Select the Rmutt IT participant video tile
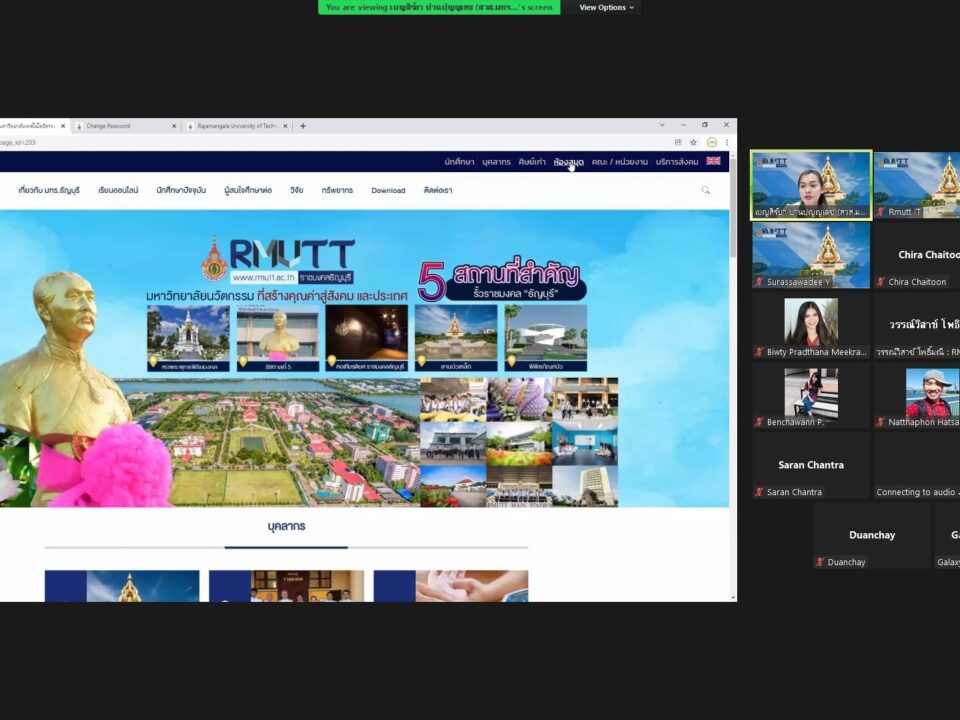Screen dimensions: 960x720 pos(917,186)
